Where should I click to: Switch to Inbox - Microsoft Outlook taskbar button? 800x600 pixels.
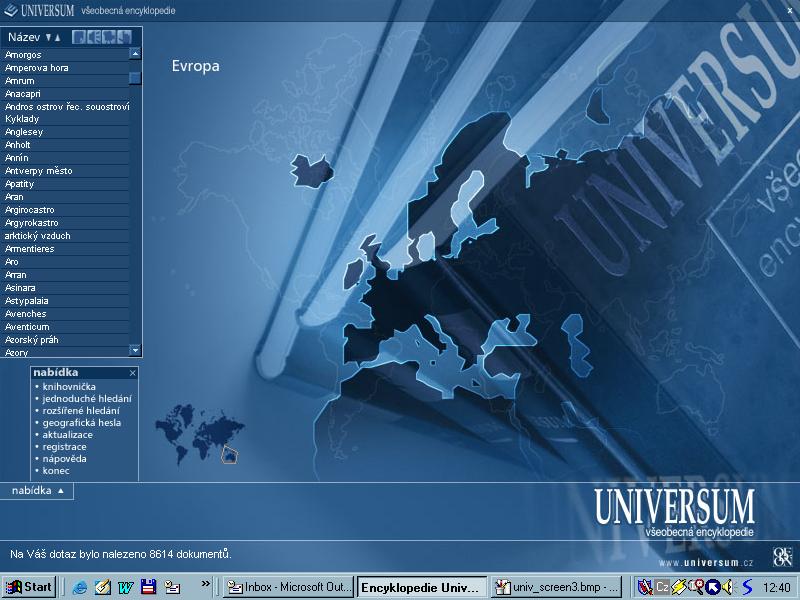(x=288, y=587)
